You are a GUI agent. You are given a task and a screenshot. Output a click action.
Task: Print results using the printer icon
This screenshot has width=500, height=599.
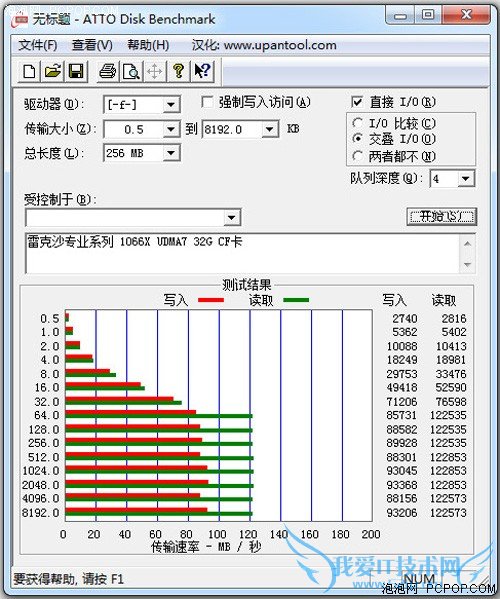[108, 71]
